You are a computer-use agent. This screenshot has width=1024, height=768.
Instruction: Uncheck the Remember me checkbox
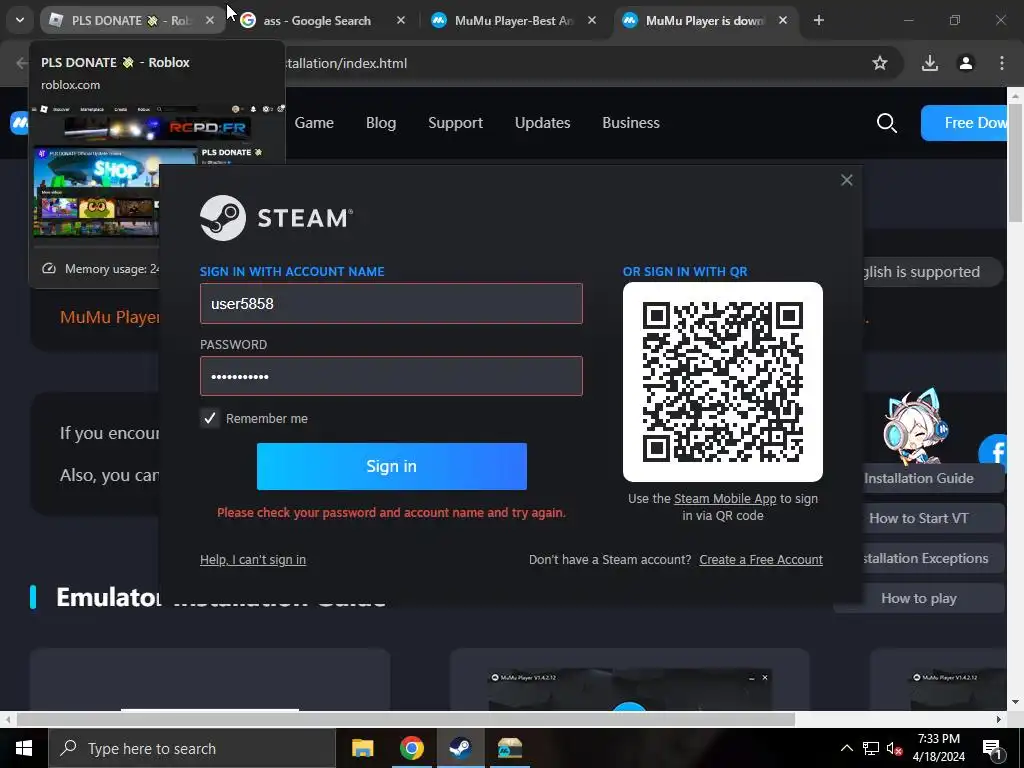(210, 419)
